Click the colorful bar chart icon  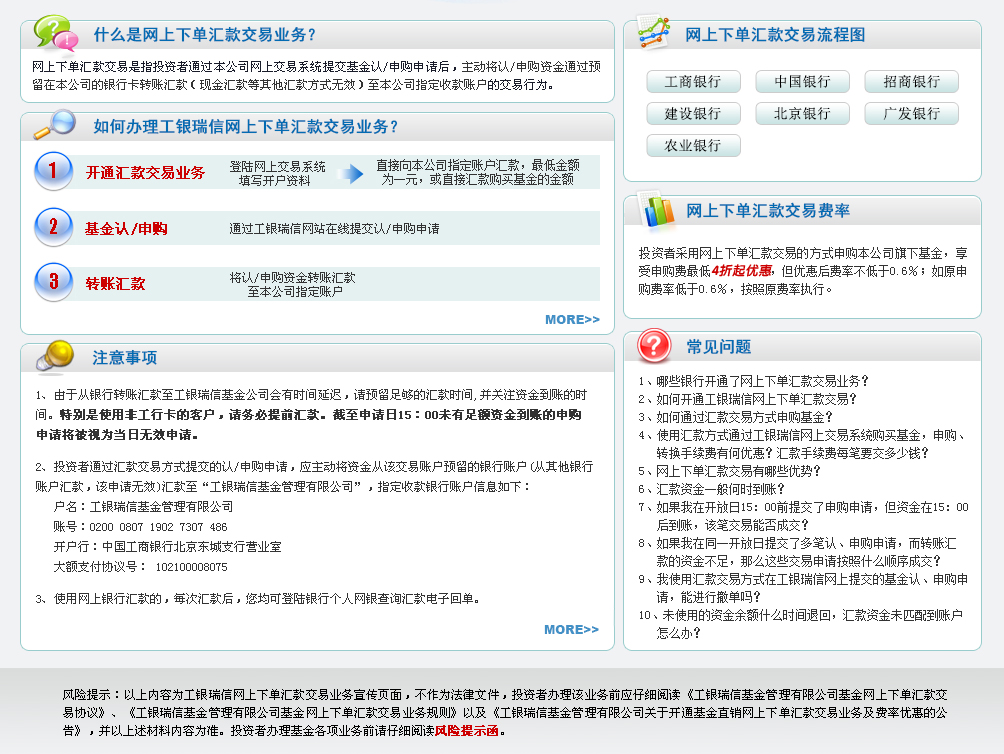click(658, 209)
